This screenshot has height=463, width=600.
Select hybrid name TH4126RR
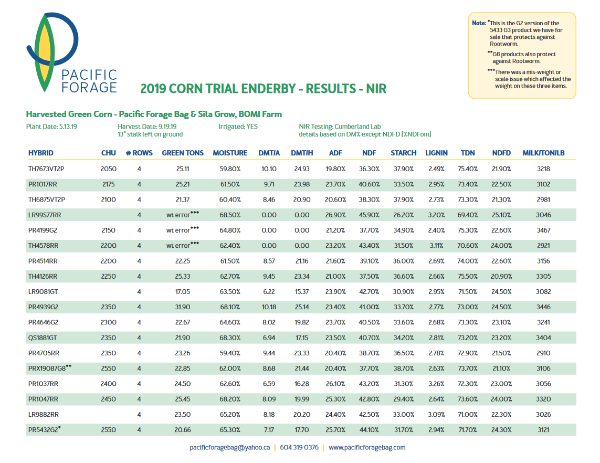(x=43, y=276)
